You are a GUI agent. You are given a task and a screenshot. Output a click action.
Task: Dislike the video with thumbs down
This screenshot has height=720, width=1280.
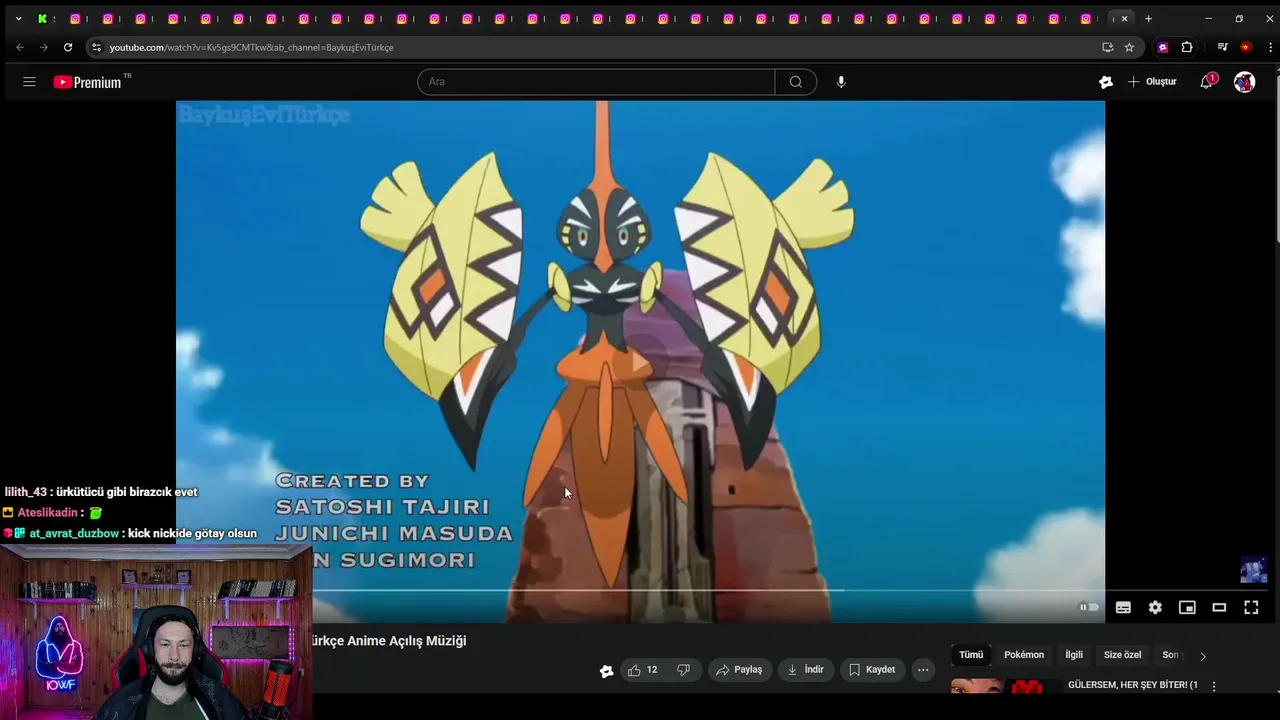pyautogui.click(x=684, y=670)
